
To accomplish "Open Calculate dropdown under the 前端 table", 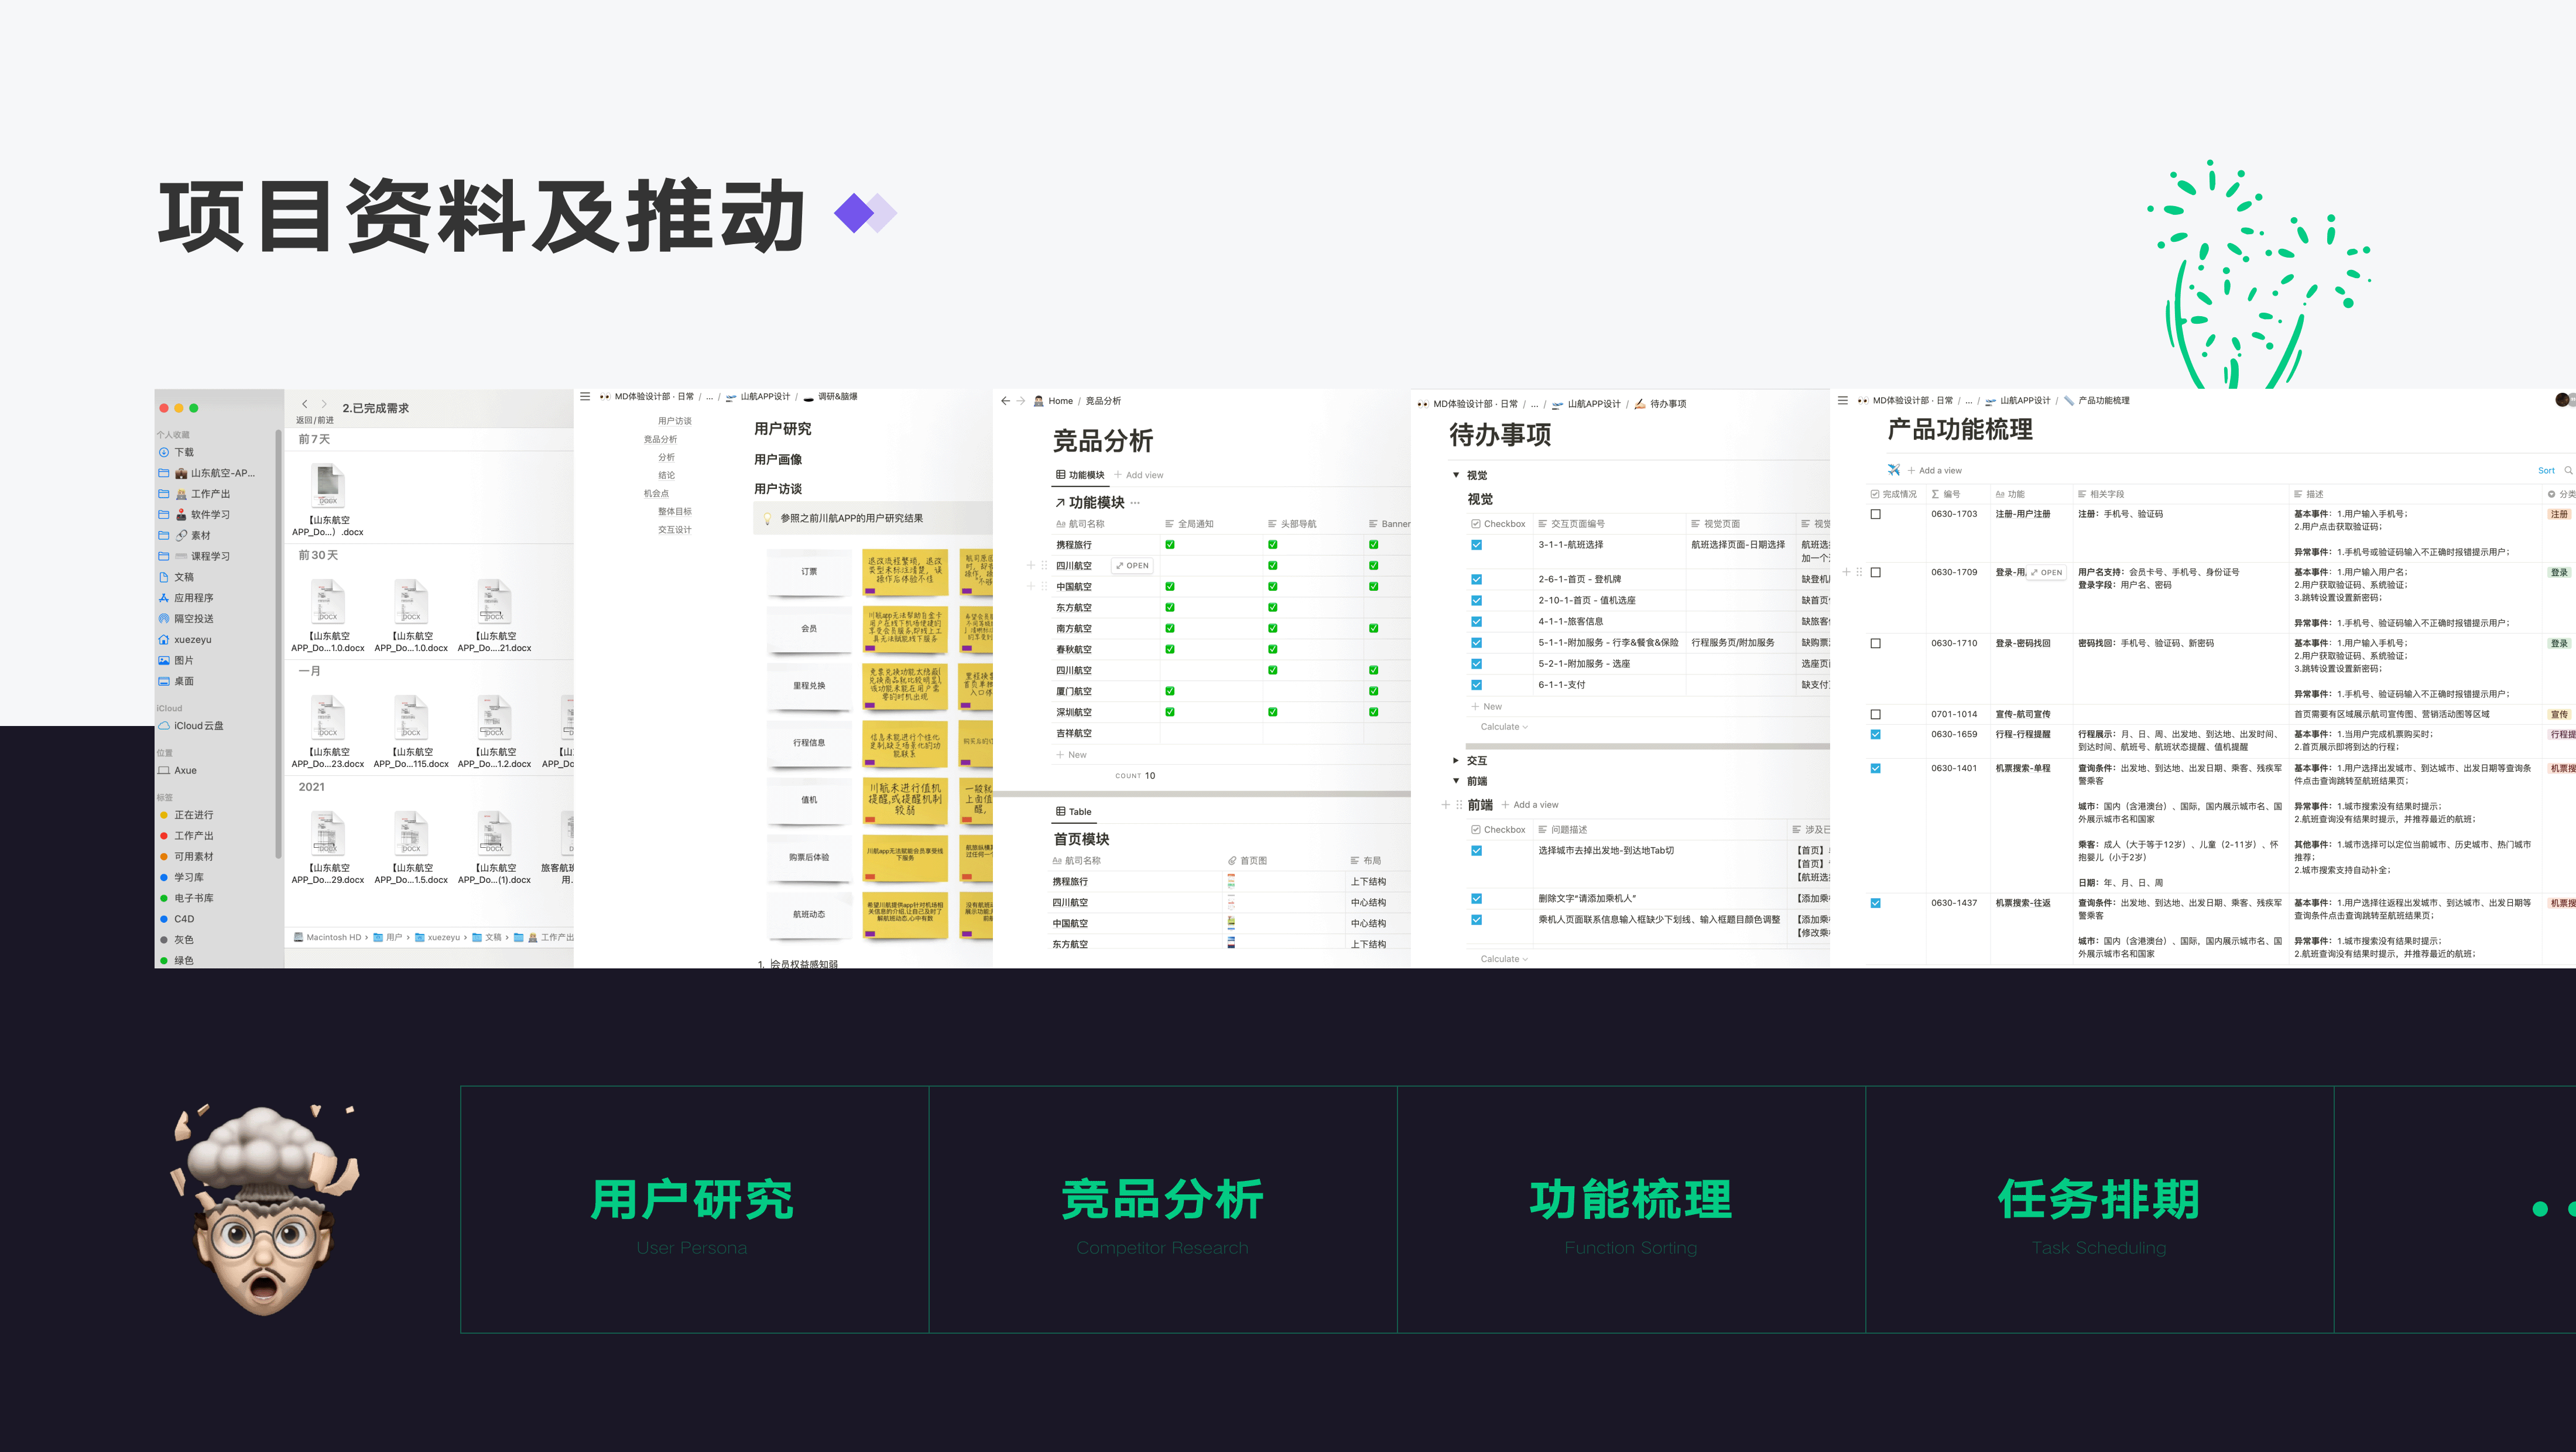I will point(1503,959).
